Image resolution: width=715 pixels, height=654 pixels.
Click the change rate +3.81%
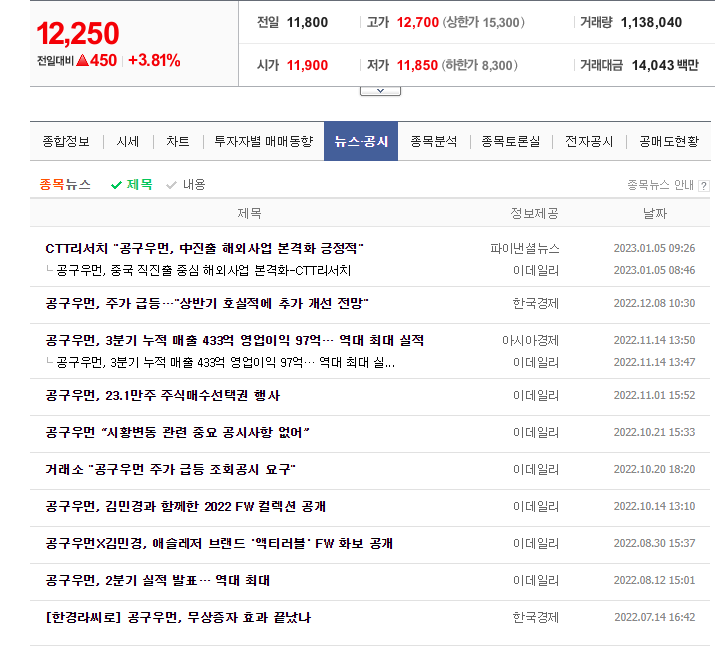[155, 60]
